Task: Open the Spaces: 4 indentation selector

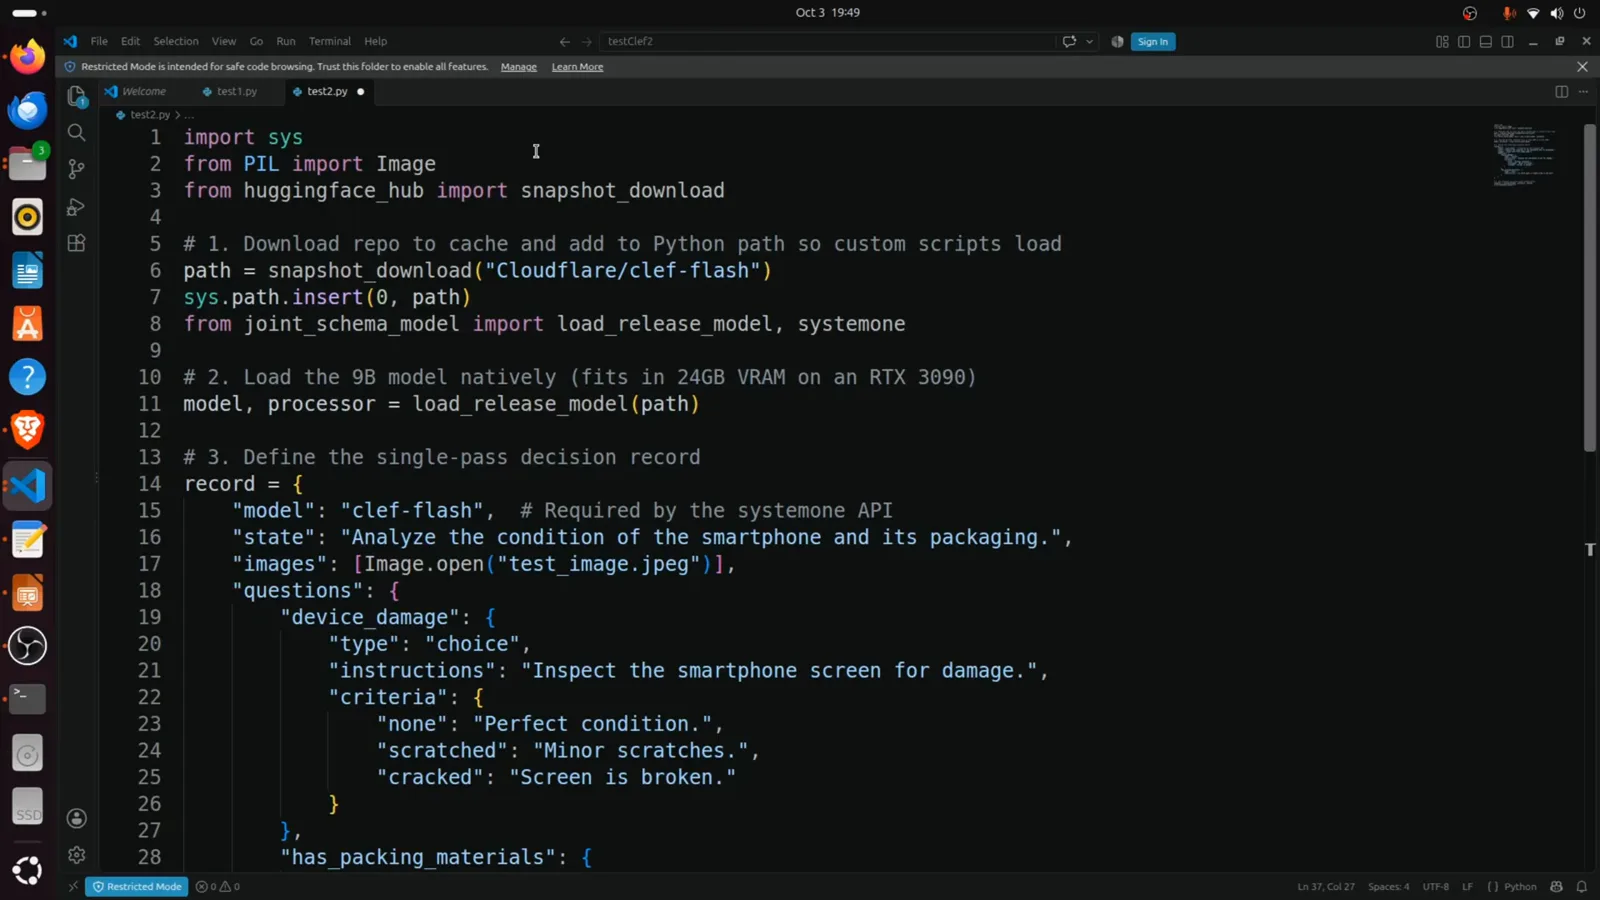Action: [1388, 886]
